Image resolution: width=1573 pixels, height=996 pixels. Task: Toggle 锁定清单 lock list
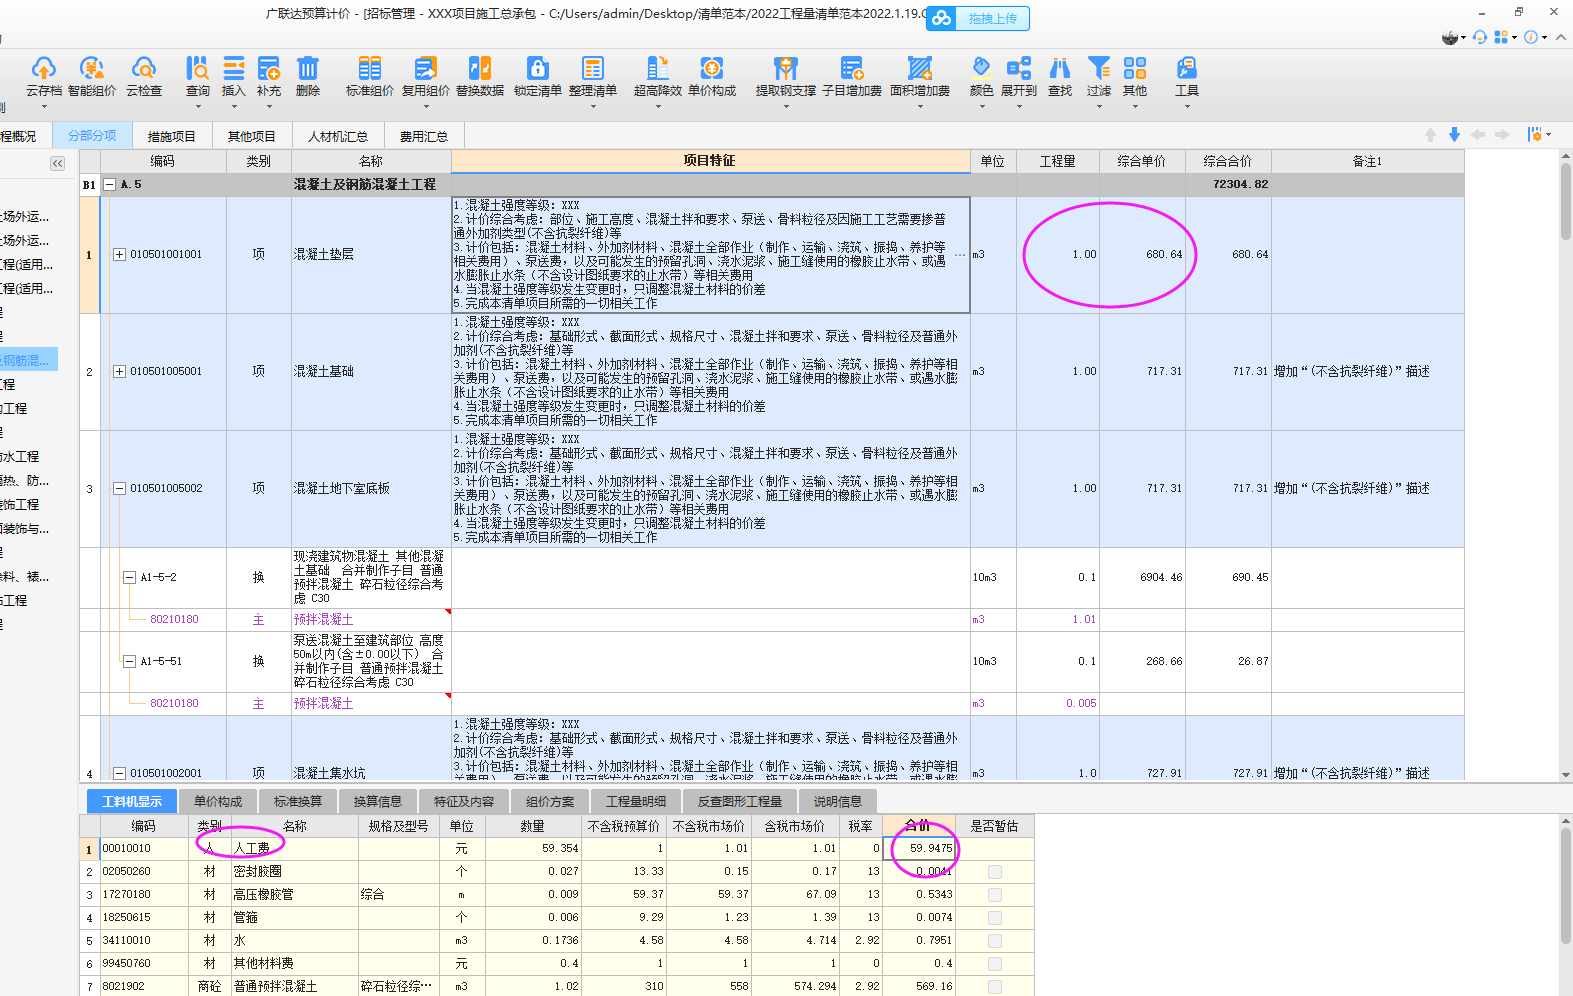pyautogui.click(x=538, y=76)
